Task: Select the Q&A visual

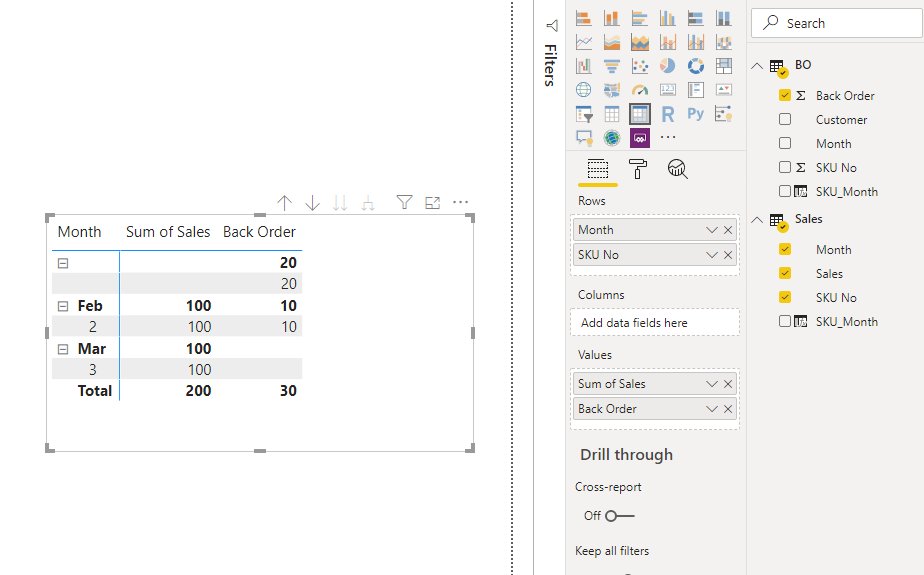Action: 583,138
